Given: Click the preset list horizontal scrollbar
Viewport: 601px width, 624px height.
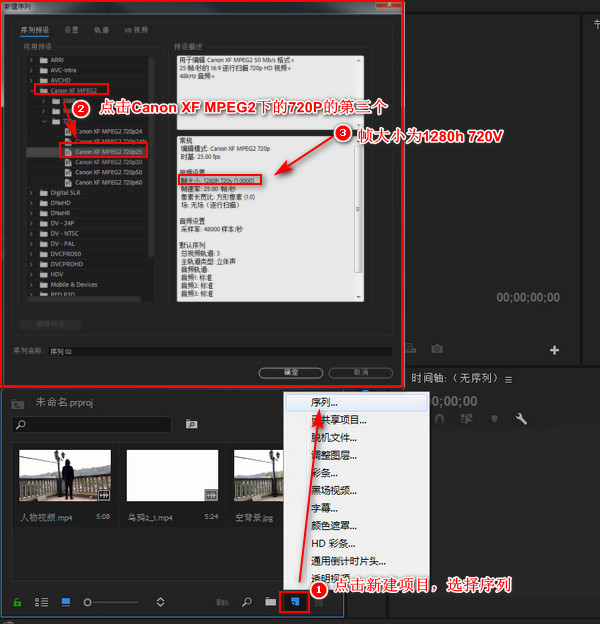Looking at the screenshot, I should pyautogui.click(x=84, y=298).
